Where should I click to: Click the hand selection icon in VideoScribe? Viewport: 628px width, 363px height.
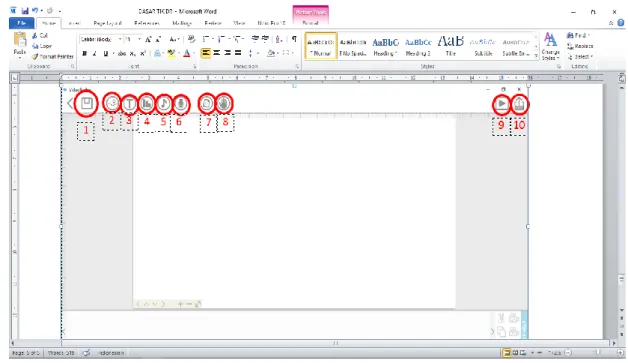tap(224, 104)
